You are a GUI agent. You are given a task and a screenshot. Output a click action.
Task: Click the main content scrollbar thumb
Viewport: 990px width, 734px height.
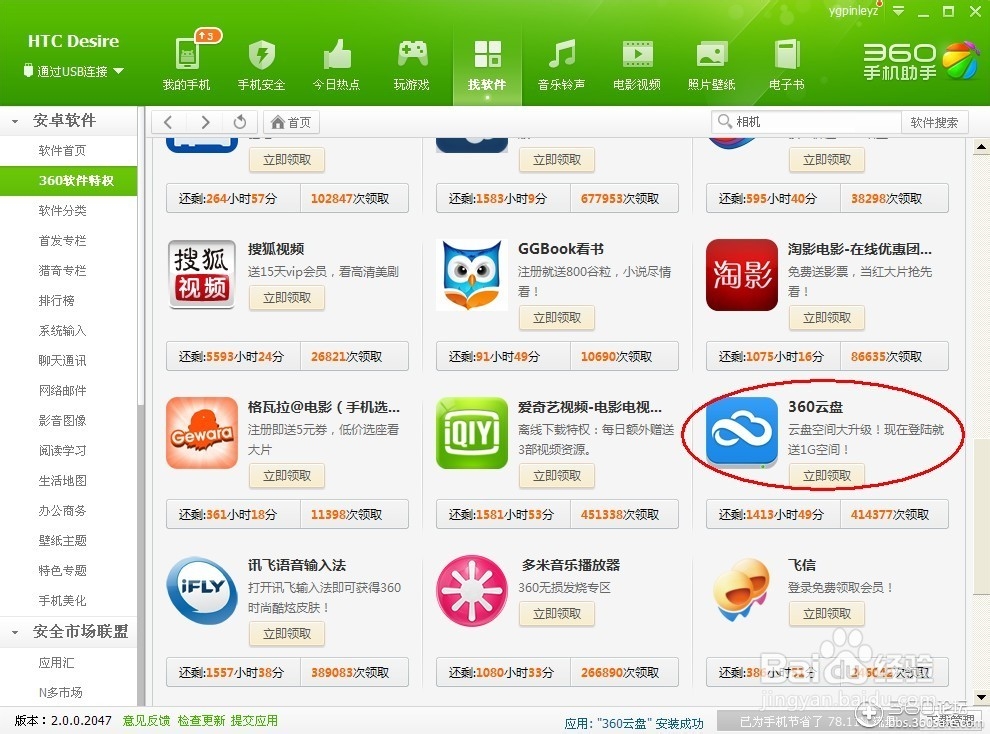[x=981, y=516]
